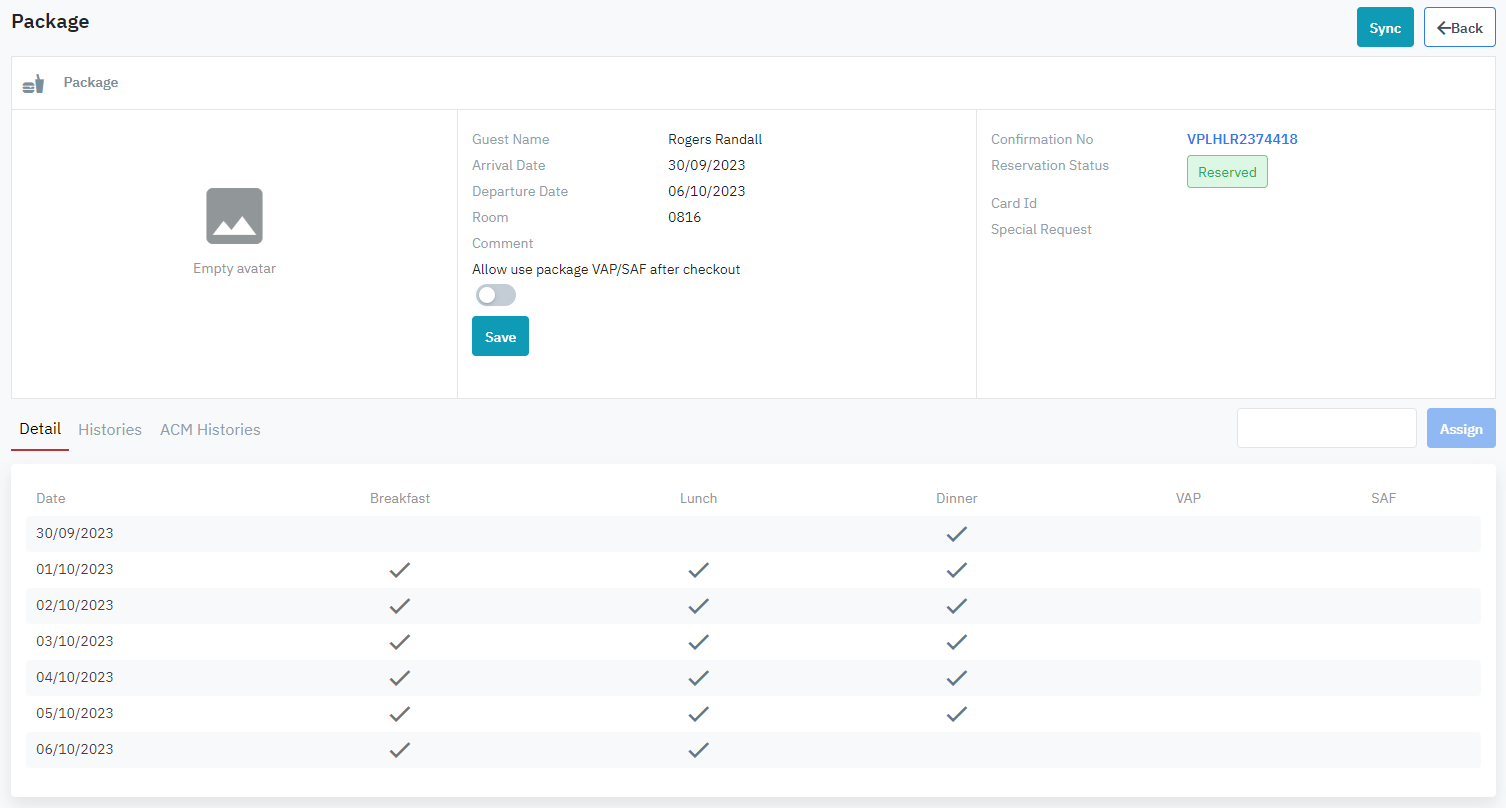Select the Detail tab
The height and width of the screenshot is (808, 1506).
(40, 429)
